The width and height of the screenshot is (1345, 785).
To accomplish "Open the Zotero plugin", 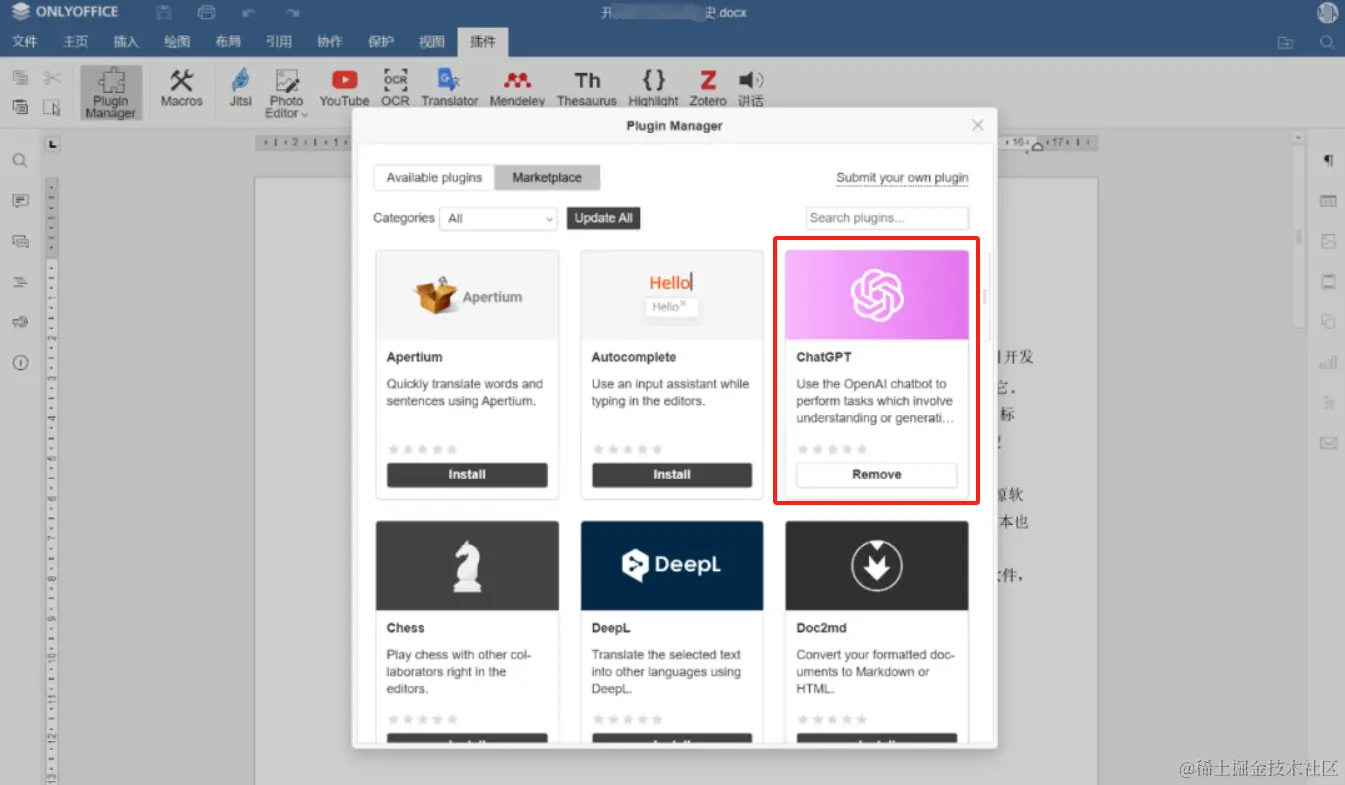I will (x=708, y=88).
